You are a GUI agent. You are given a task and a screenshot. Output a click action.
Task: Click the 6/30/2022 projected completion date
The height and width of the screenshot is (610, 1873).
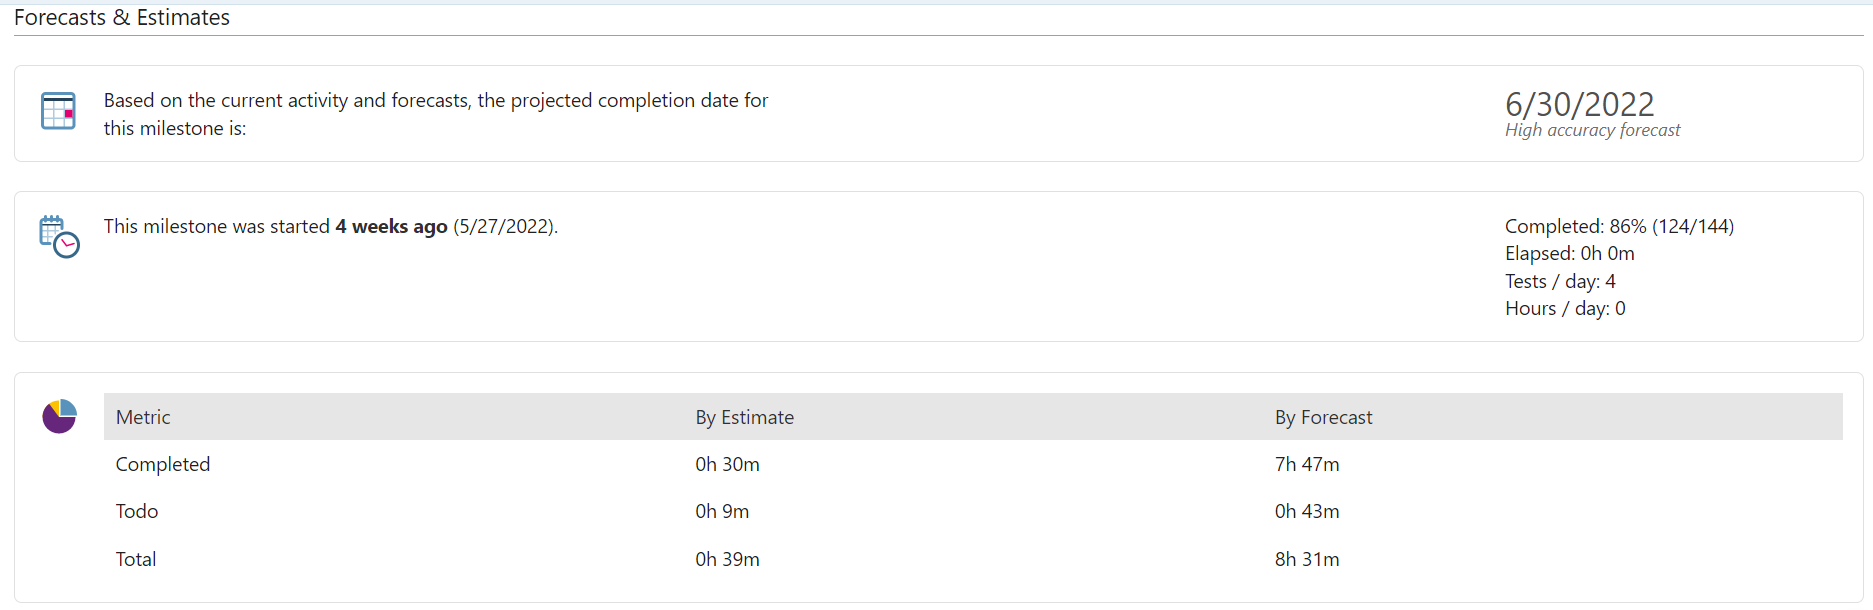pyautogui.click(x=1579, y=104)
